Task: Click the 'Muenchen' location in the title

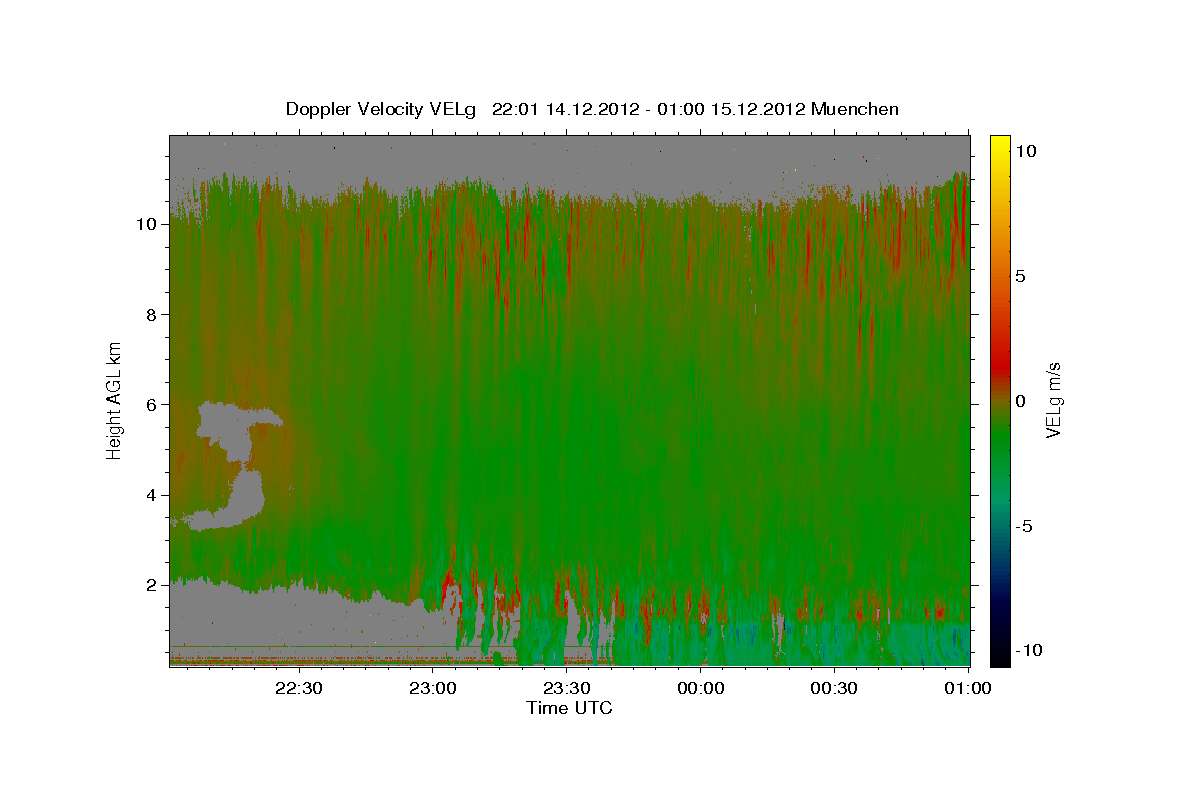Action: pyautogui.click(x=855, y=109)
